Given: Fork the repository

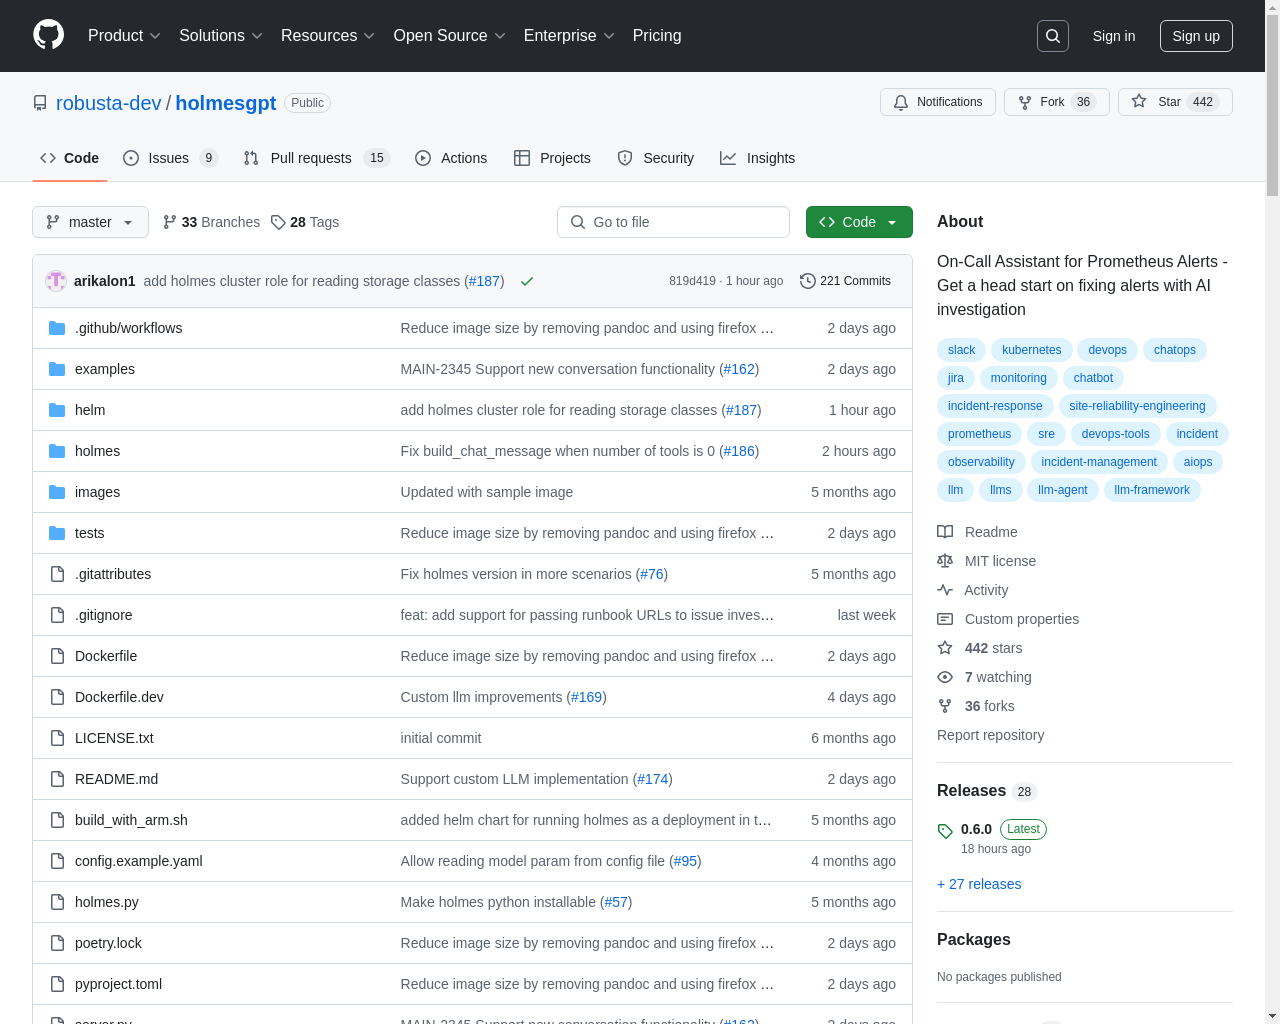Looking at the screenshot, I should click(1057, 102).
